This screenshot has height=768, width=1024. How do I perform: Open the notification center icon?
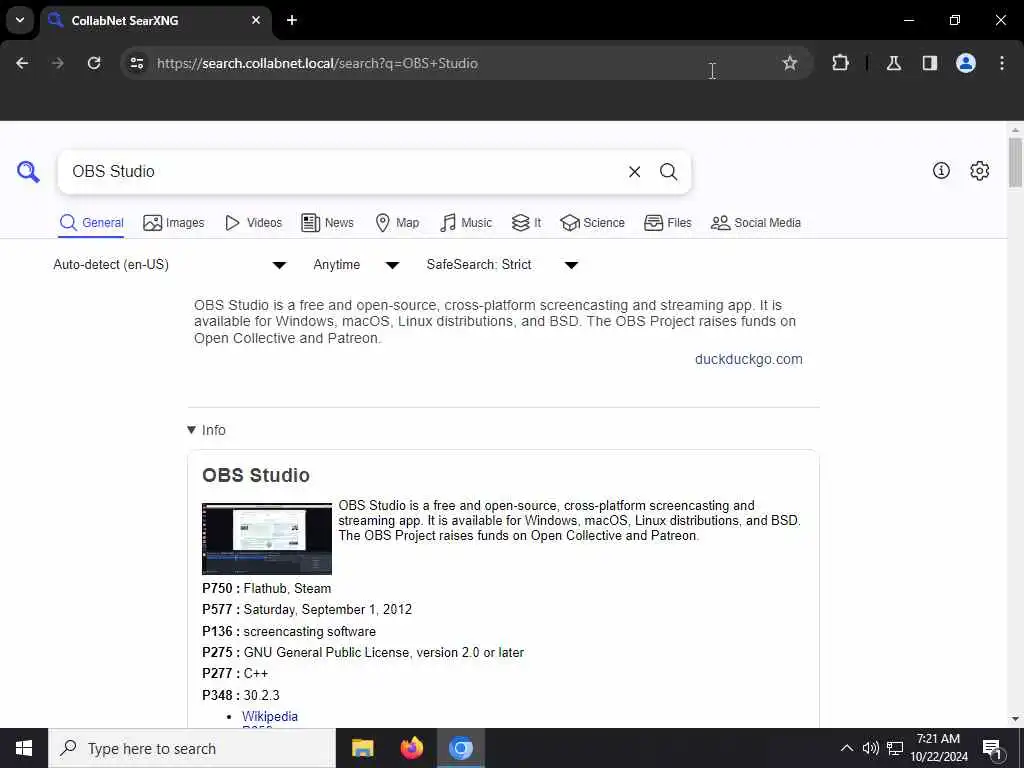991,749
